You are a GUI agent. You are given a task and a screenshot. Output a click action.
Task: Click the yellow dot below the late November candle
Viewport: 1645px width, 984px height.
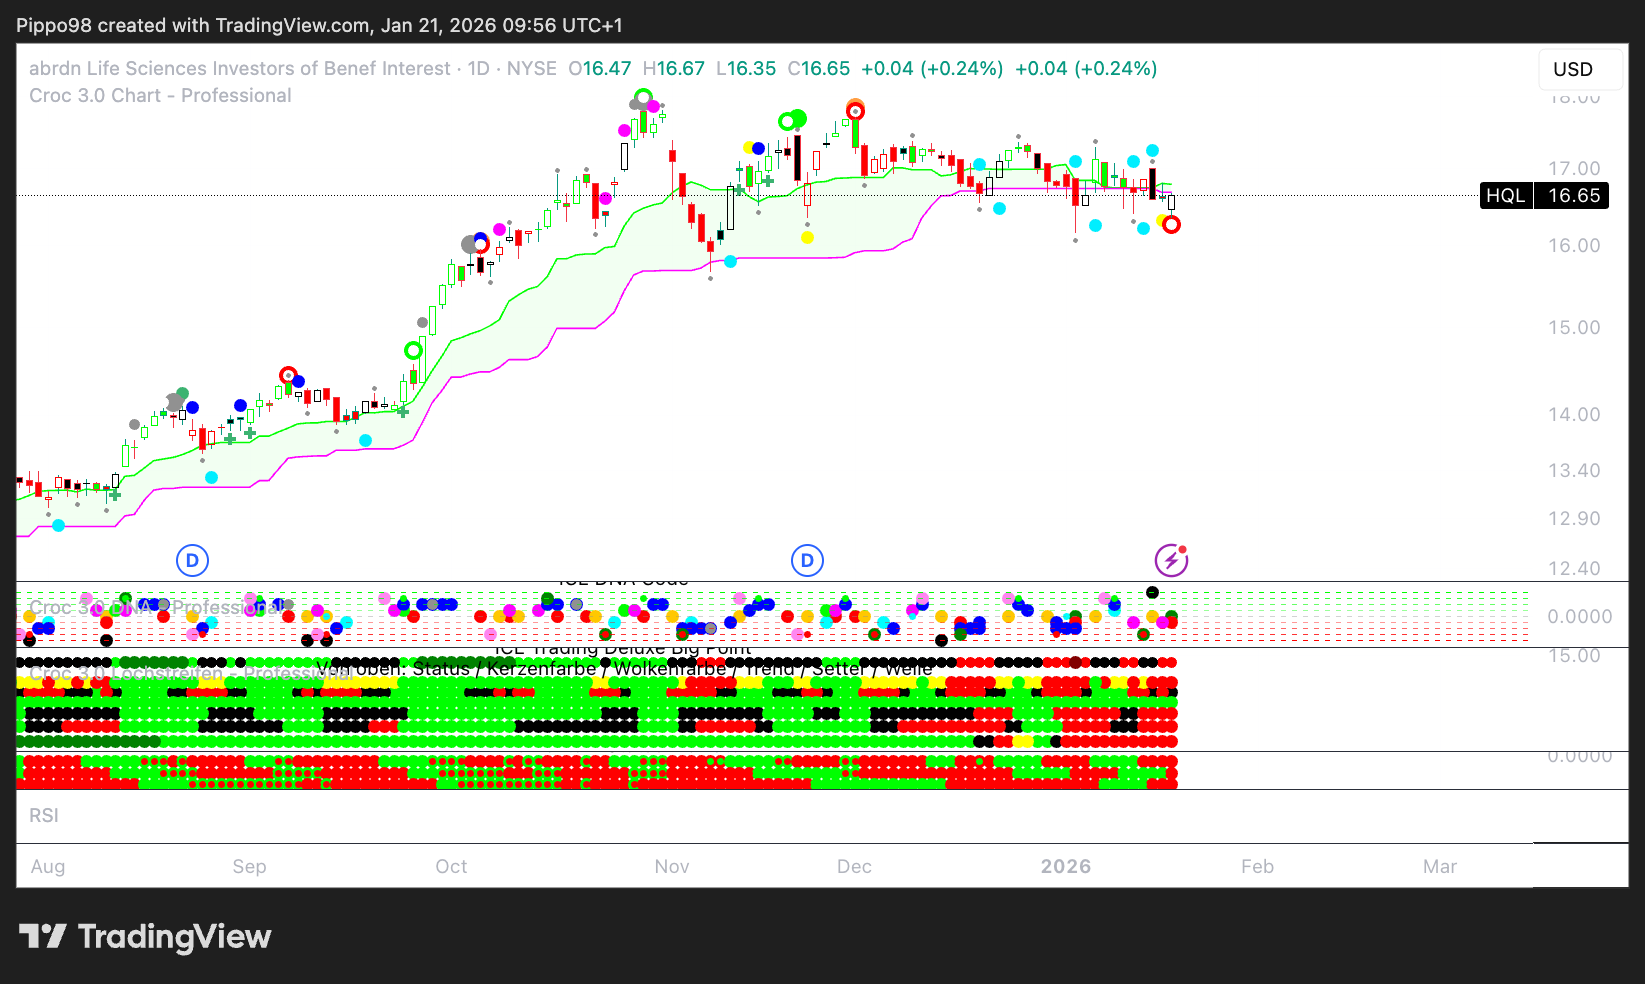pos(807,237)
